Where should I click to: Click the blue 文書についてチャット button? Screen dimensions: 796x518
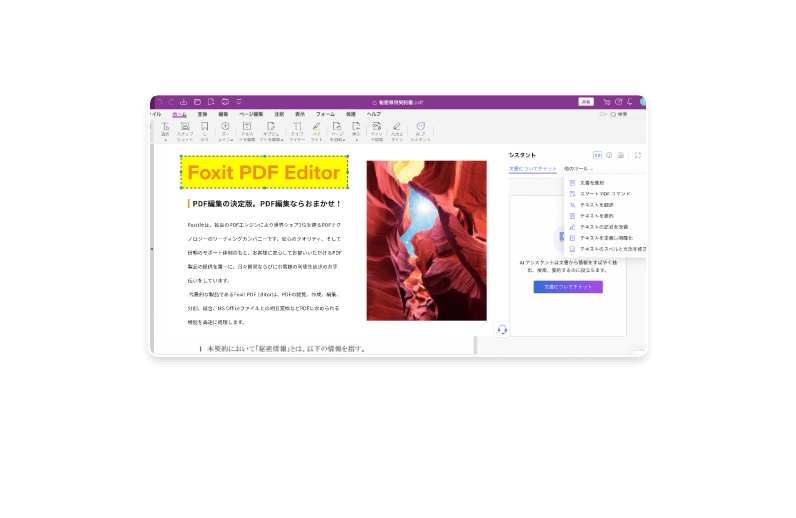568,287
